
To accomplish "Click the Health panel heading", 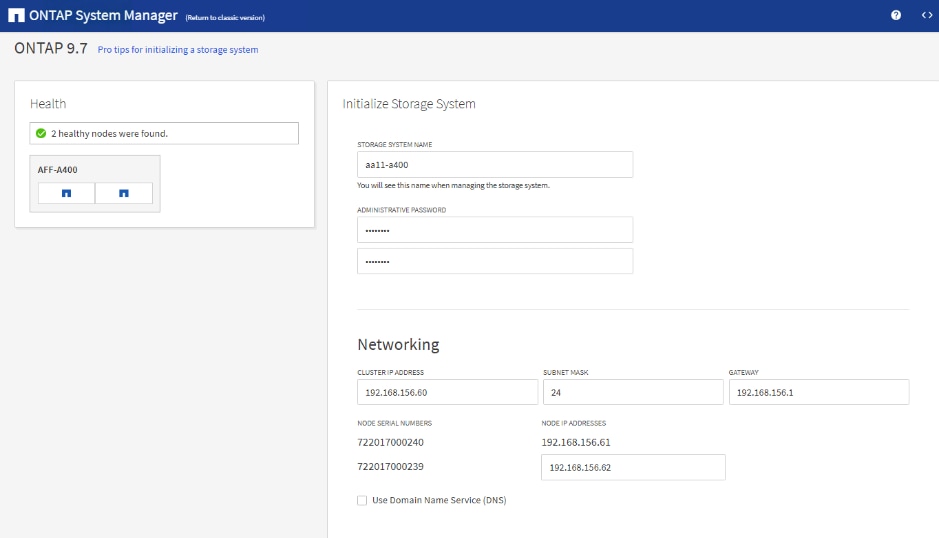I will click(48, 104).
